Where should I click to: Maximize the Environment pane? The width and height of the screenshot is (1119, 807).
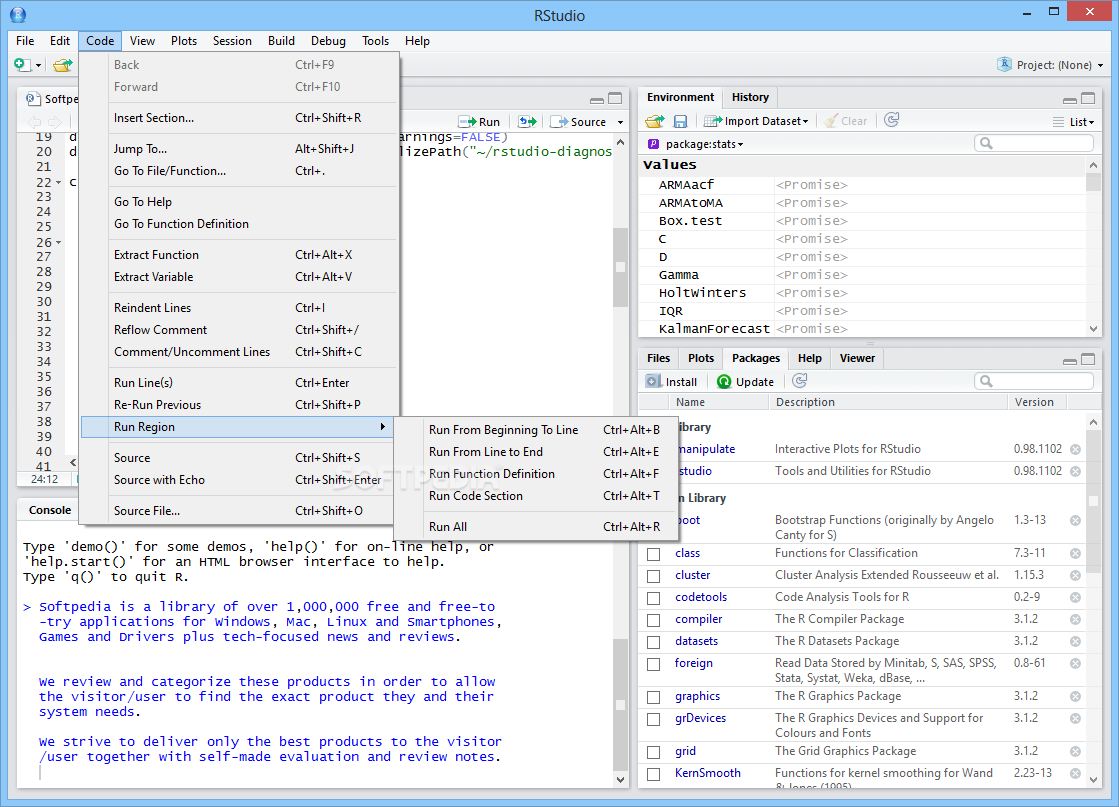(x=1088, y=98)
